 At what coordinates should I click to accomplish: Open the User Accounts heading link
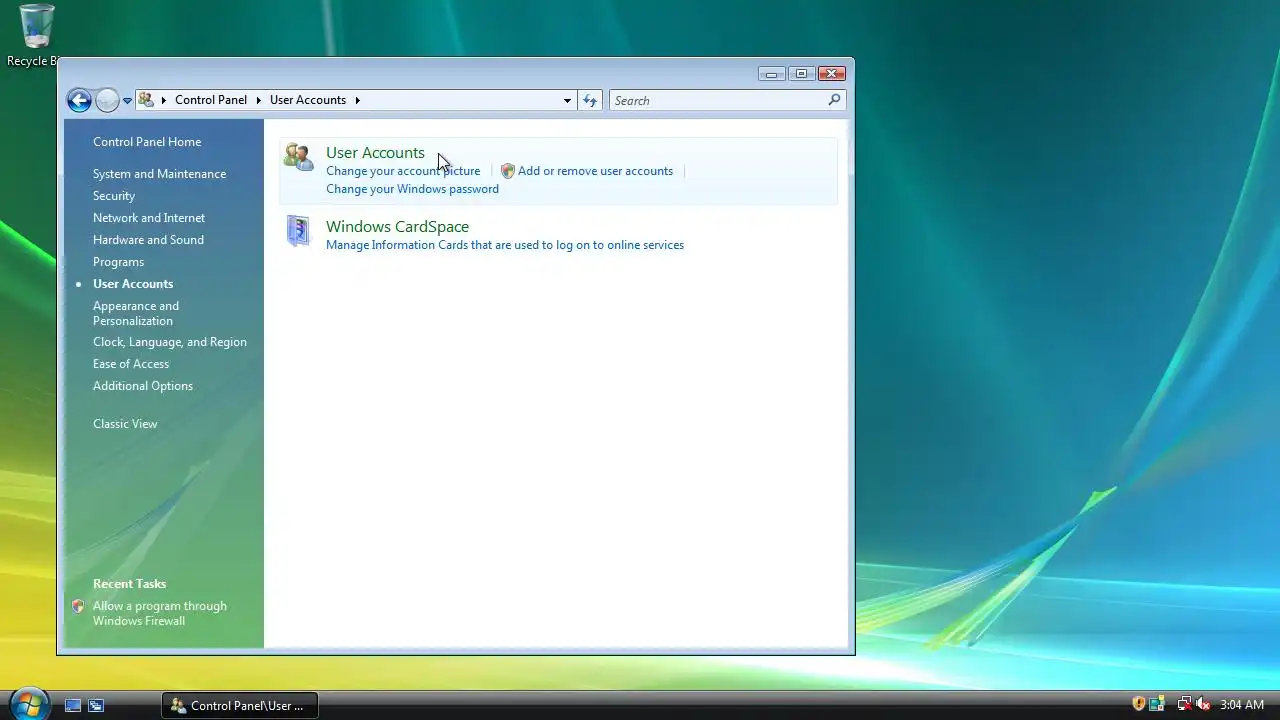375,152
